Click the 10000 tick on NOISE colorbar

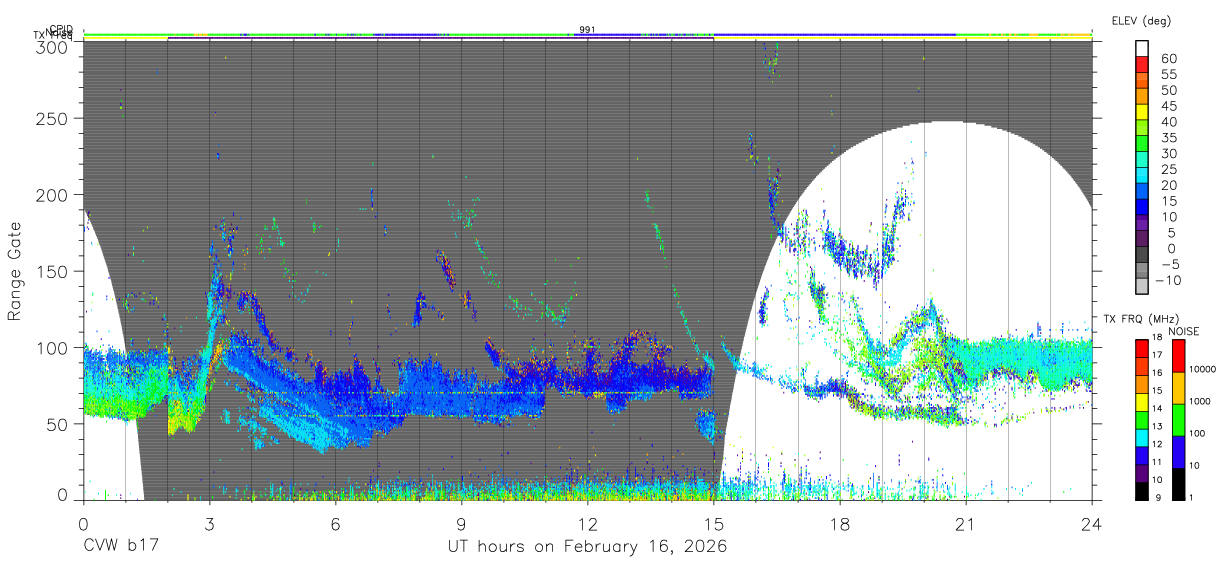pos(1204,369)
